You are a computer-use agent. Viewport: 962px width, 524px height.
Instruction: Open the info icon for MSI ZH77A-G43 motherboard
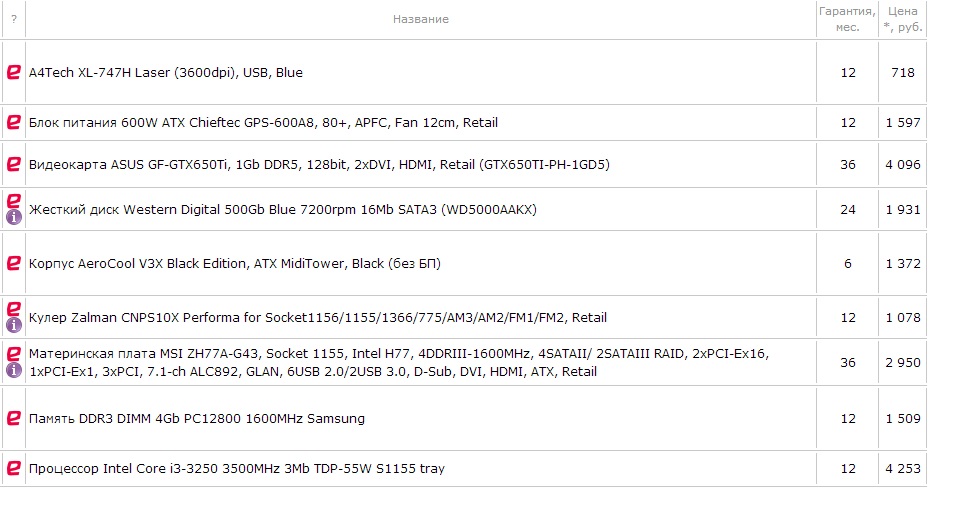pyautogui.click(x=13, y=370)
